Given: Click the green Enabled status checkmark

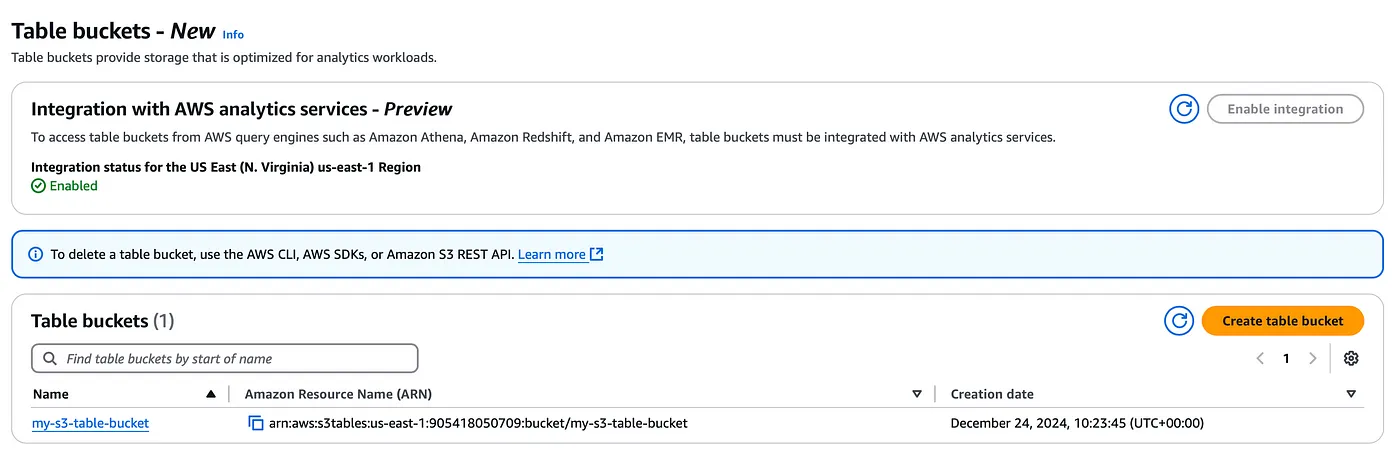Looking at the screenshot, I should pyautogui.click(x=38, y=186).
